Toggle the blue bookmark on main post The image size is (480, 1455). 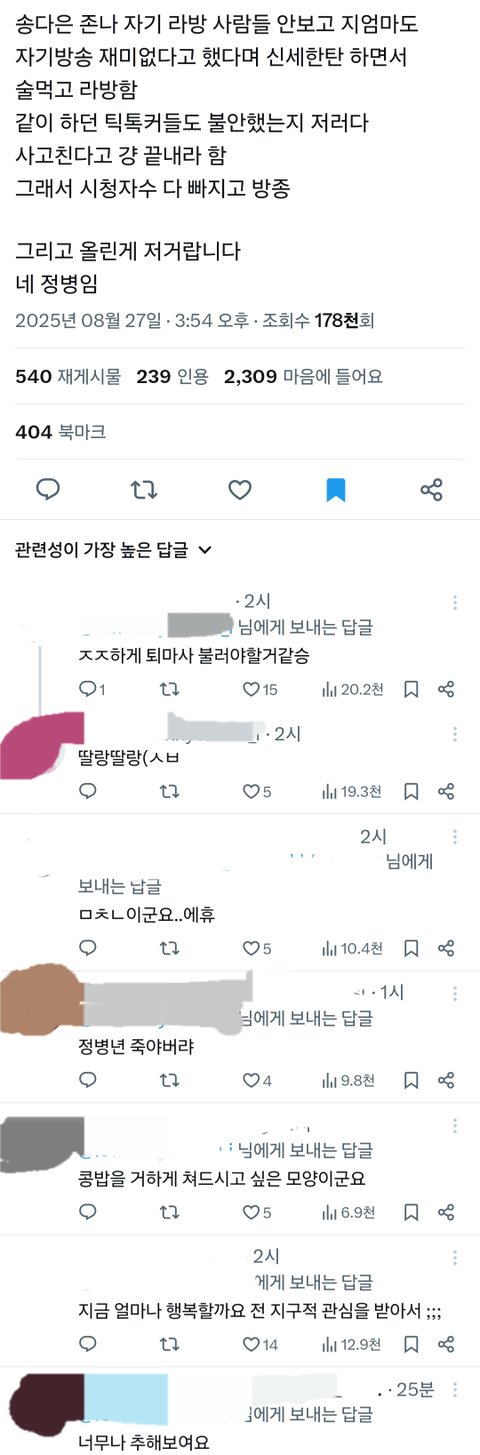pyautogui.click(x=336, y=489)
